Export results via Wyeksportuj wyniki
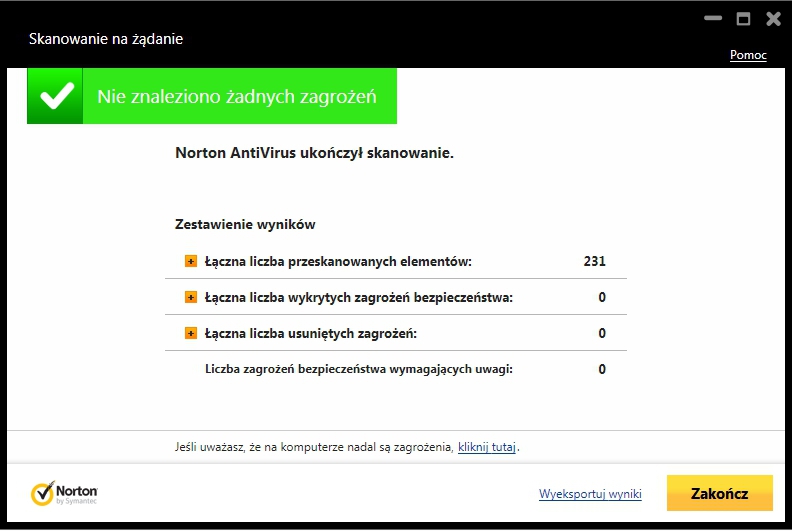The width and height of the screenshot is (792, 531). tap(590, 494)
